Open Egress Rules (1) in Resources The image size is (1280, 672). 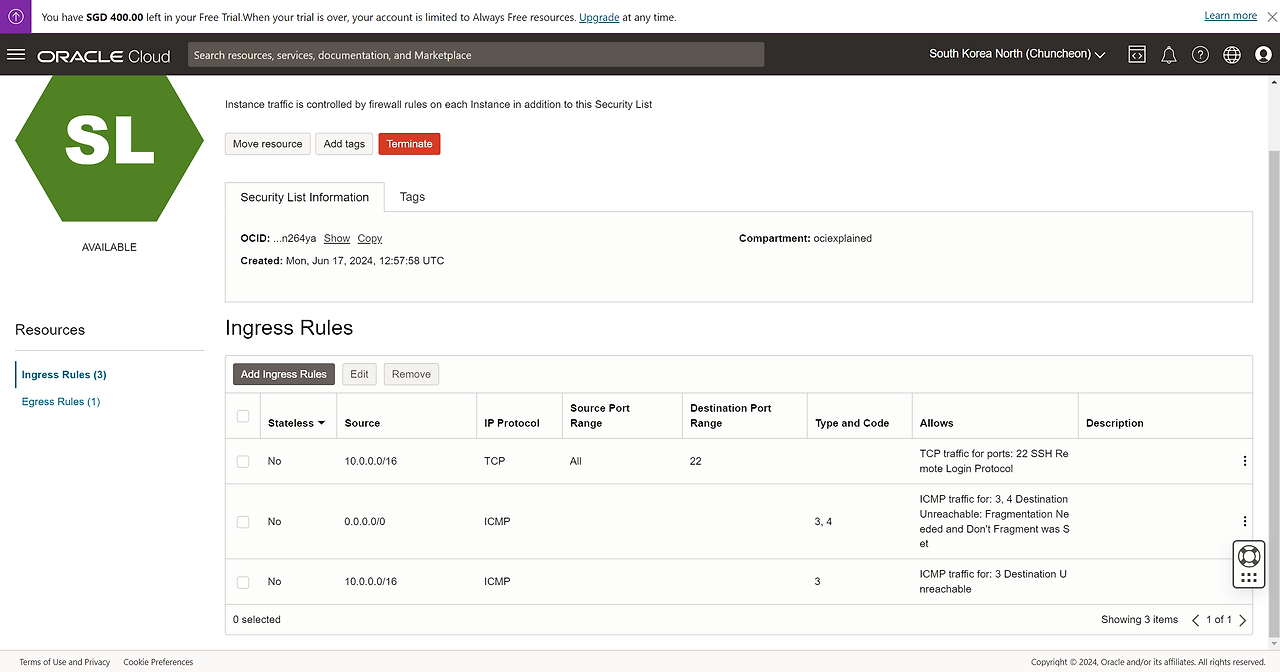click(x=61, y=402)
